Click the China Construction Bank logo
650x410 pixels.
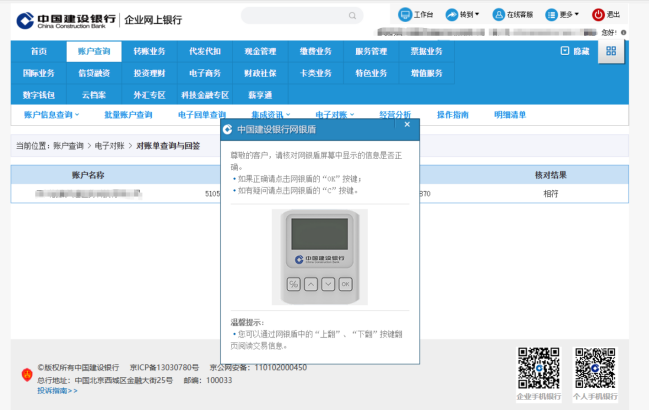click(66, 20)
